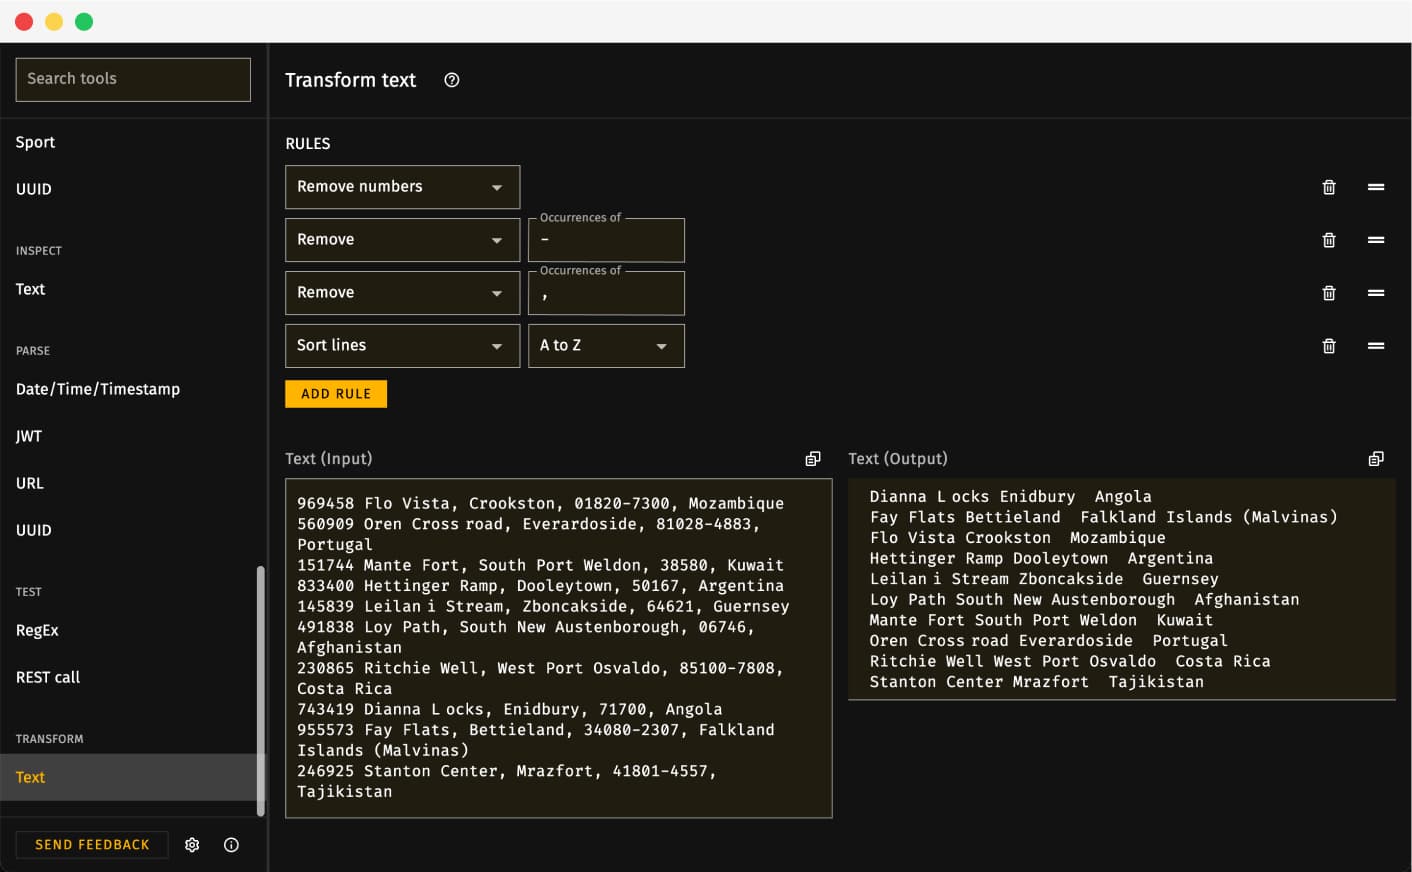Open settings gear in sidebar footer

[x=192, y=845]
